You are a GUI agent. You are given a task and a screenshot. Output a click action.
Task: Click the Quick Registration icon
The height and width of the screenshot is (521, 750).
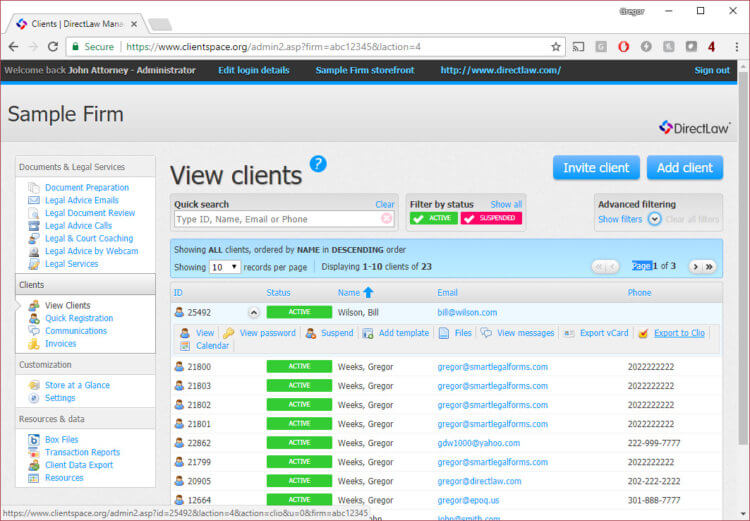pyautogui.click(x=33, y=318)
